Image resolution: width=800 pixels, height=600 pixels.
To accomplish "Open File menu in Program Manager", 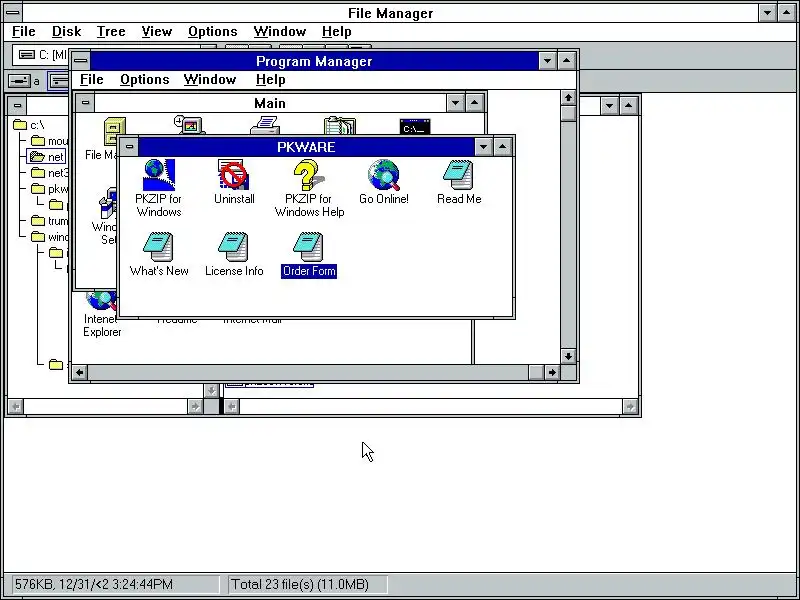I will 92,80.
